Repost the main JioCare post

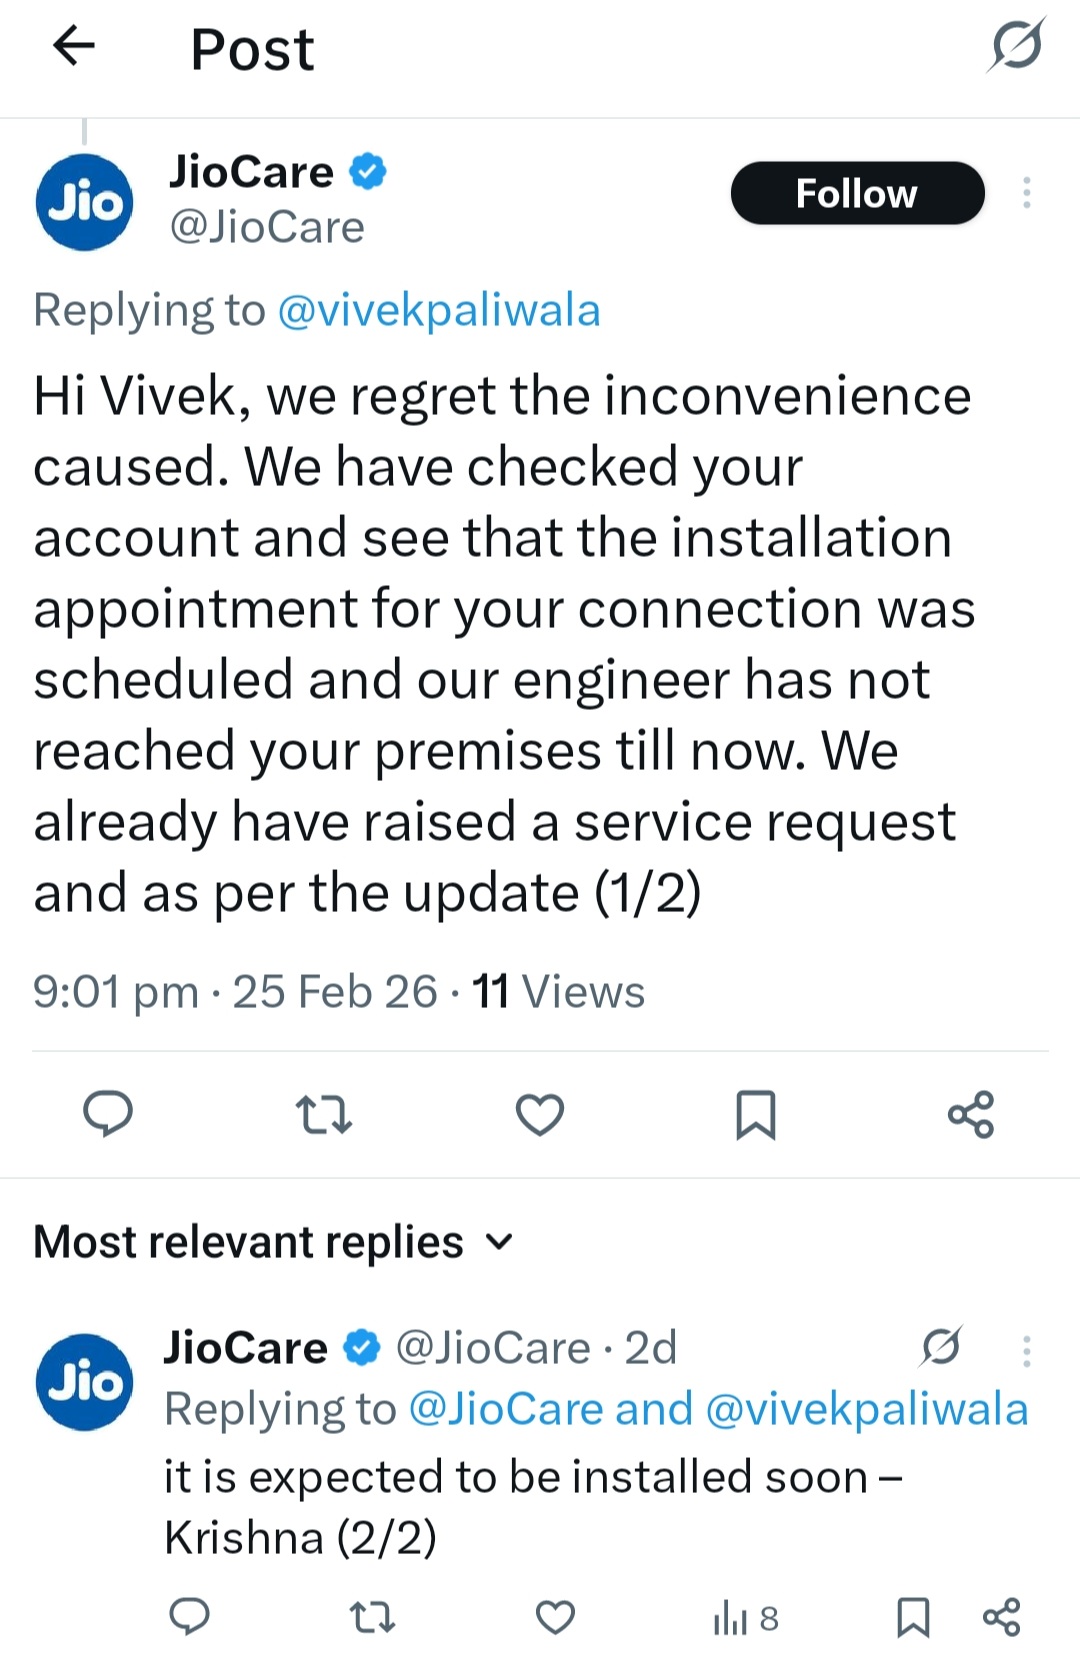(x=324, y=1114)
